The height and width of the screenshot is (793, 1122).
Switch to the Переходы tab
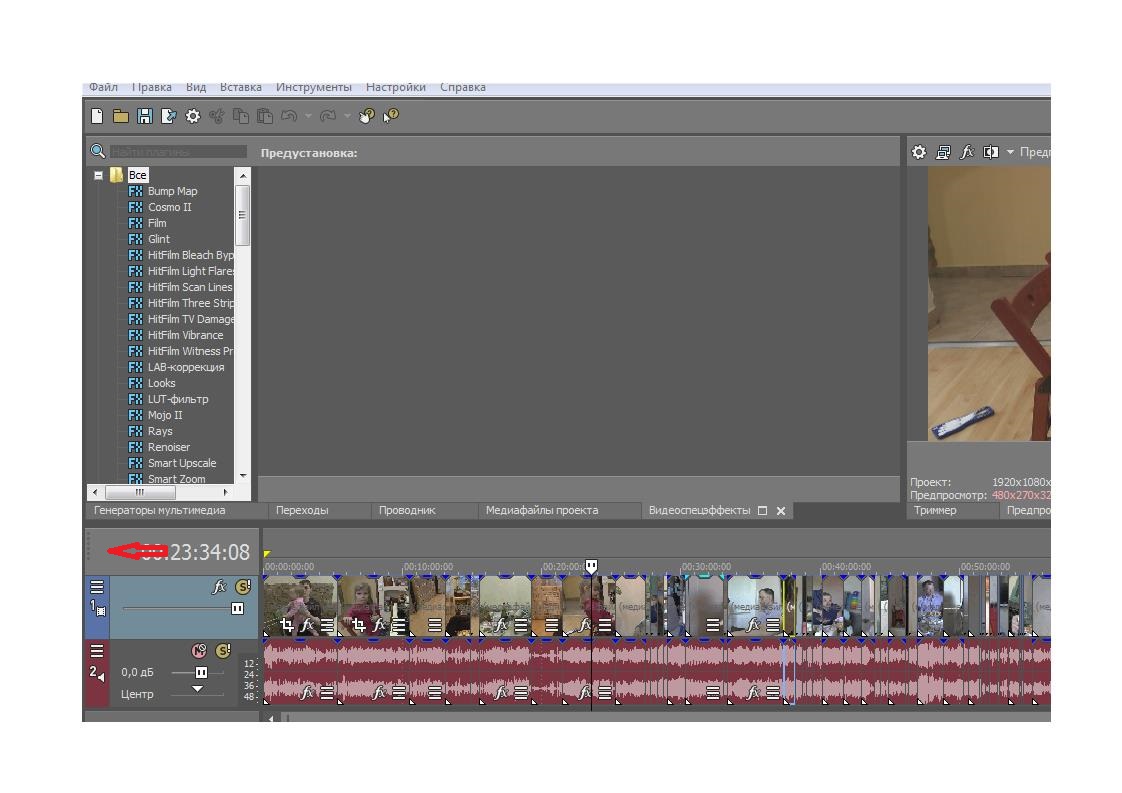point(301,510)
